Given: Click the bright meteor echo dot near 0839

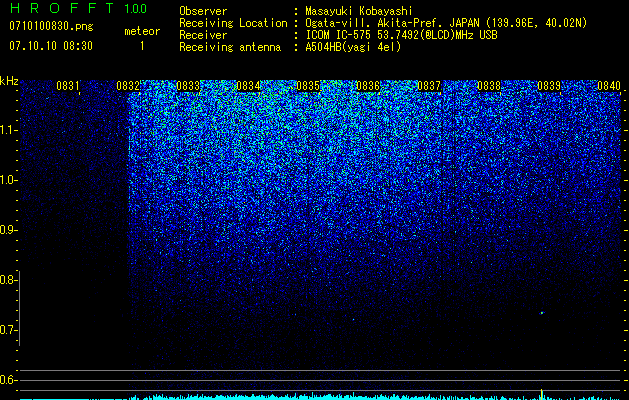Looking at the screenshot, I should pos(542,313).
